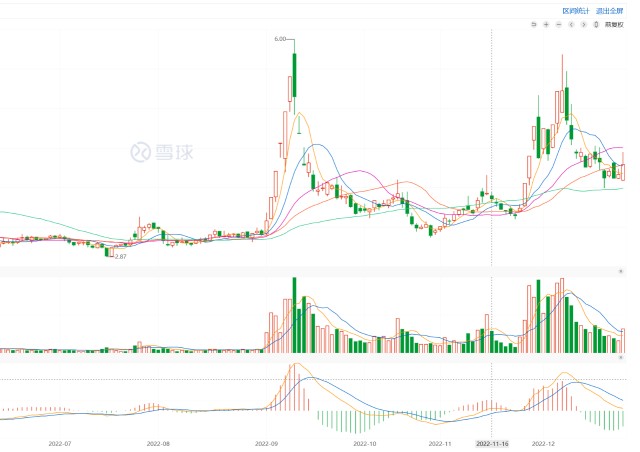Click 退出全屏 to exit fullscreen
The height and width of the screenshot is (452, 640).
point(610,11)
